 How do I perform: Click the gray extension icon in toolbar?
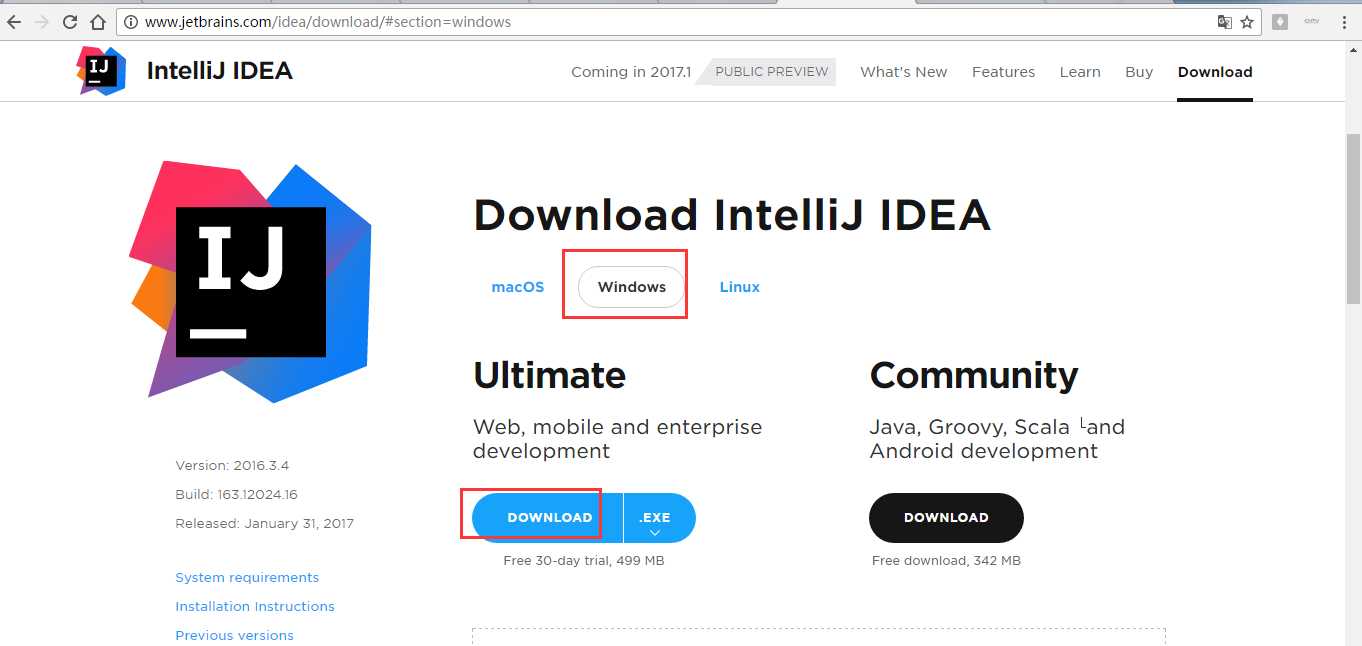1280,21
